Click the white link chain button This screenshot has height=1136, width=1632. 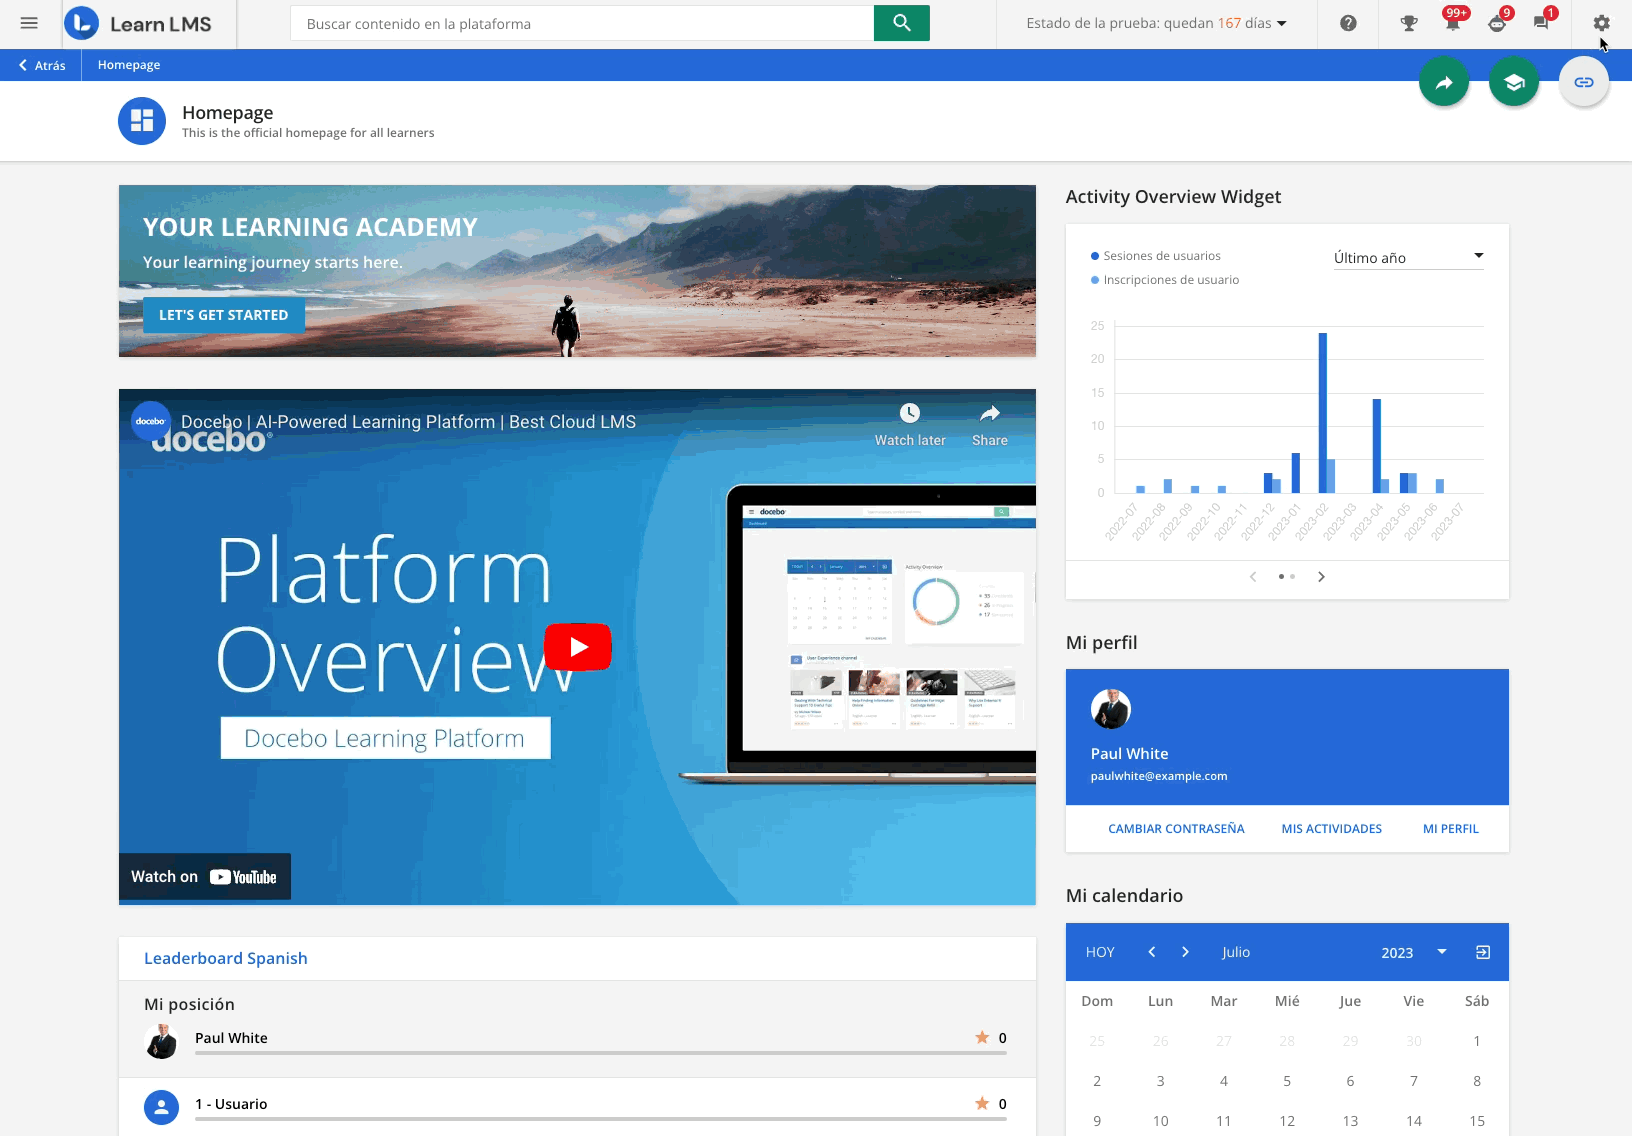click(1584, 82)
